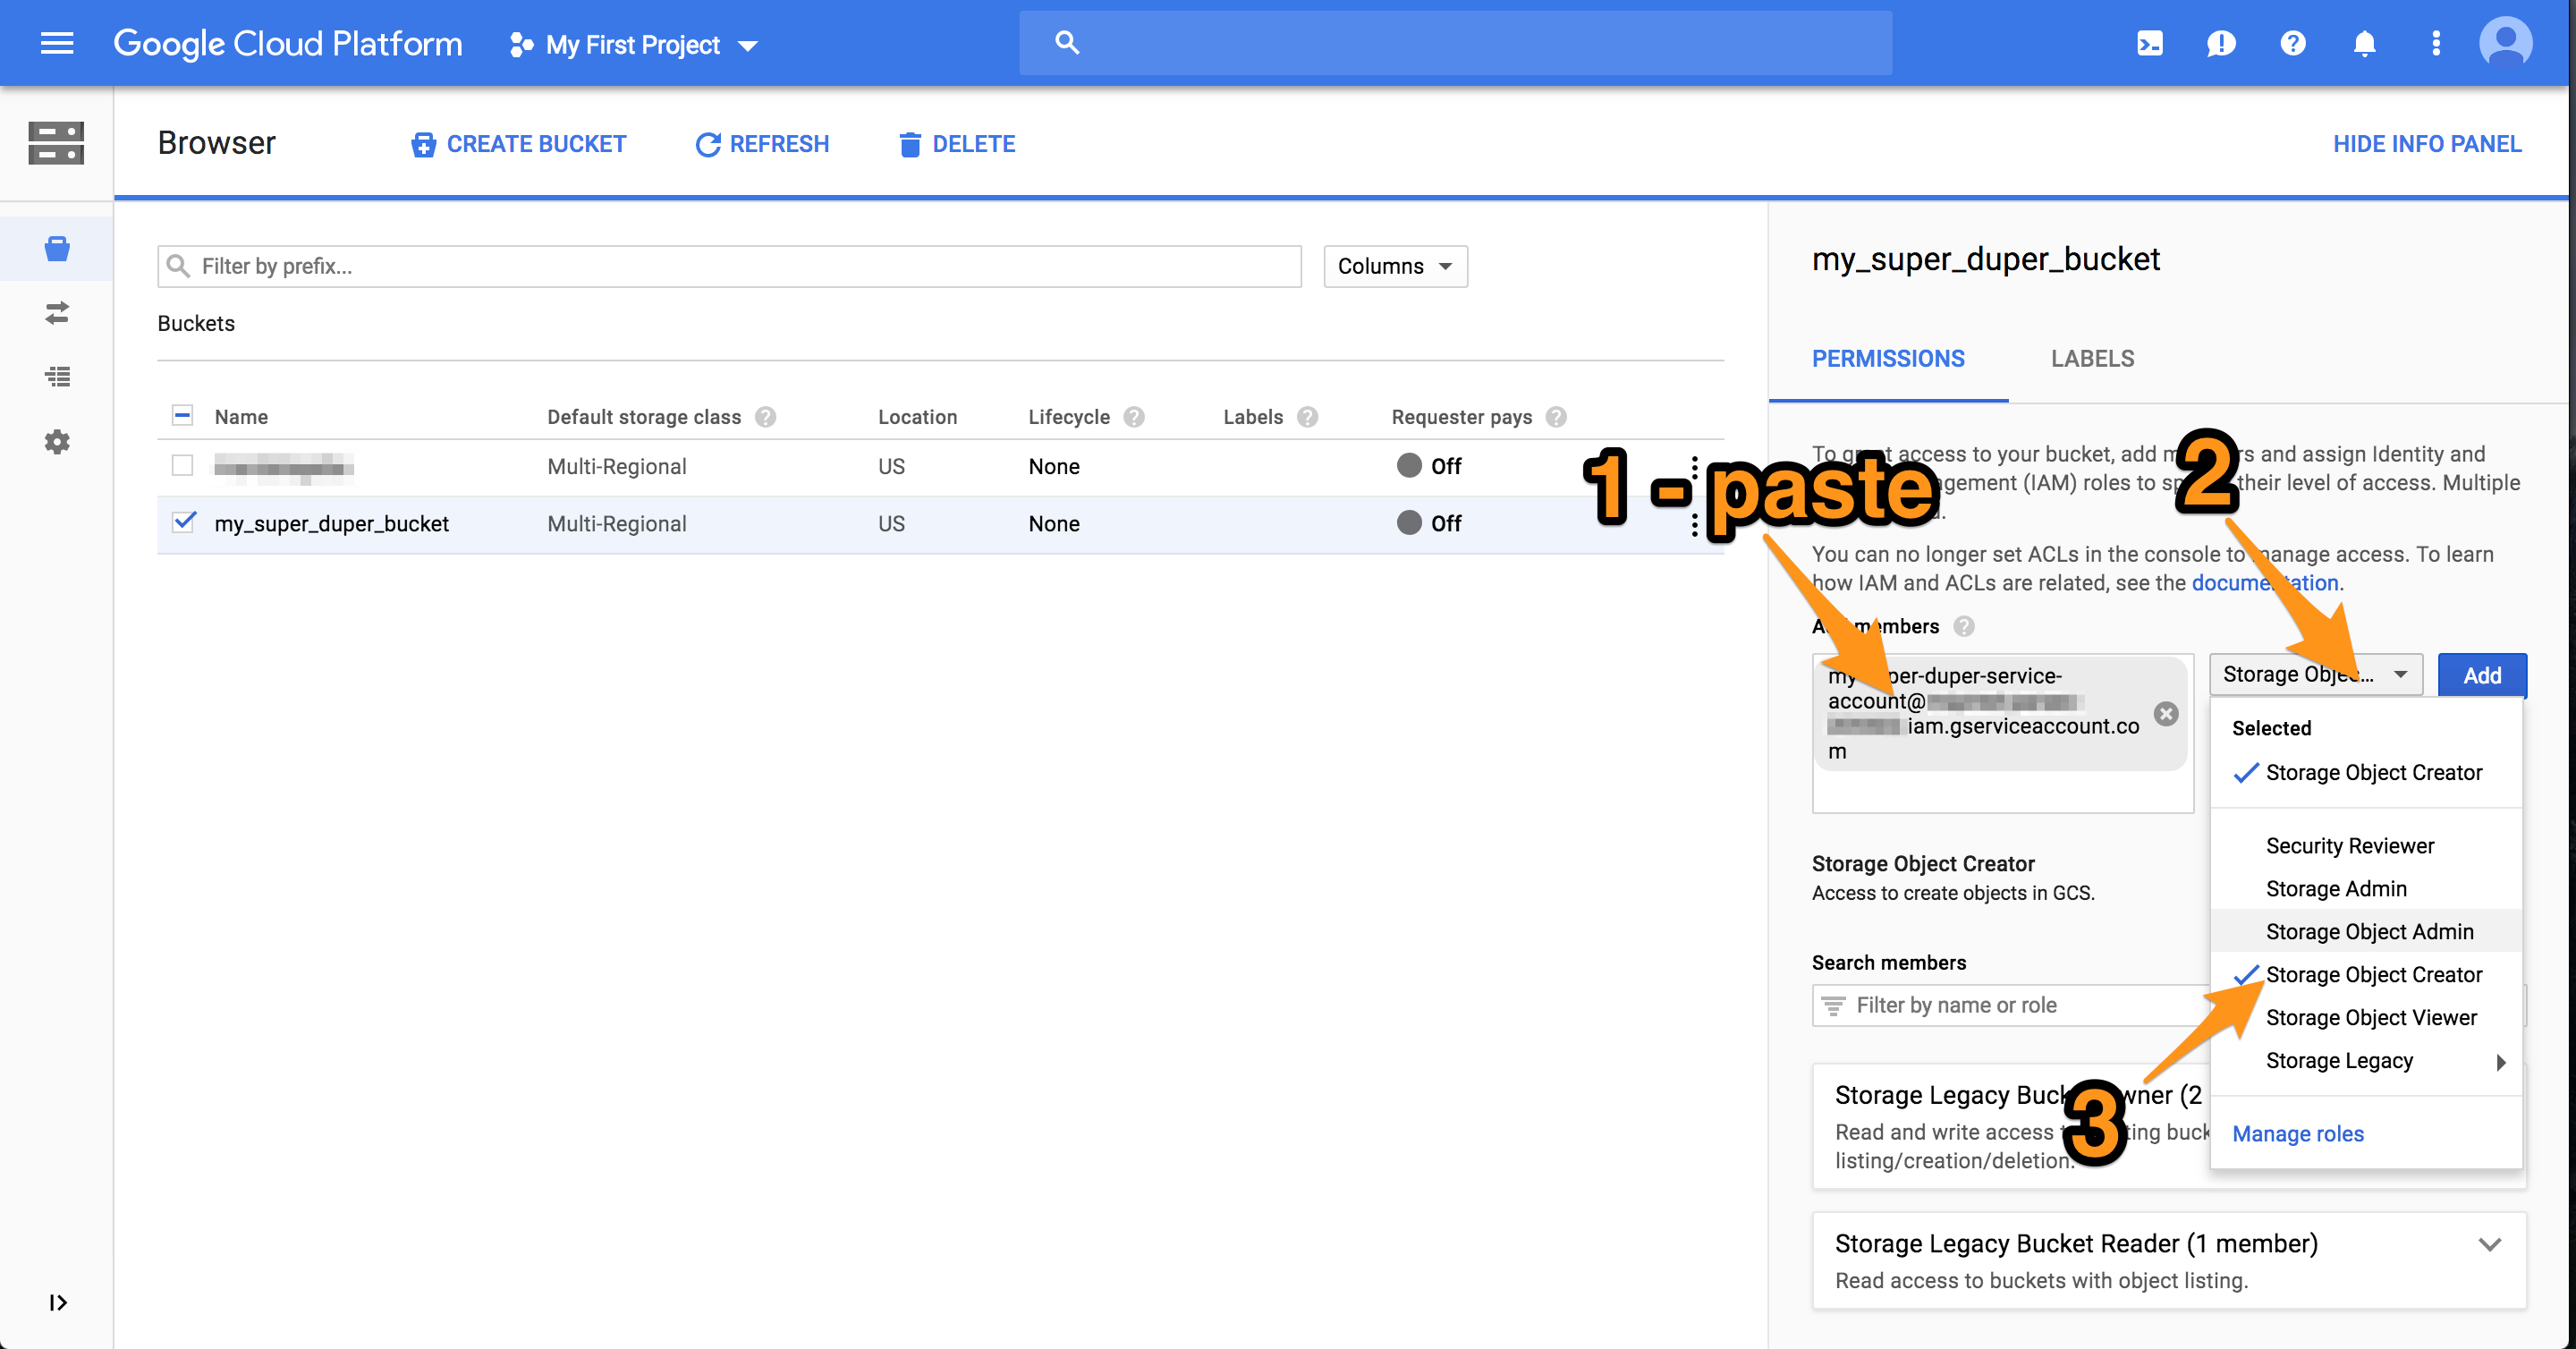Switch to the LABELS tab
The width and height of the screenshot is (2576, 1349).
[x=2092, y=359]
